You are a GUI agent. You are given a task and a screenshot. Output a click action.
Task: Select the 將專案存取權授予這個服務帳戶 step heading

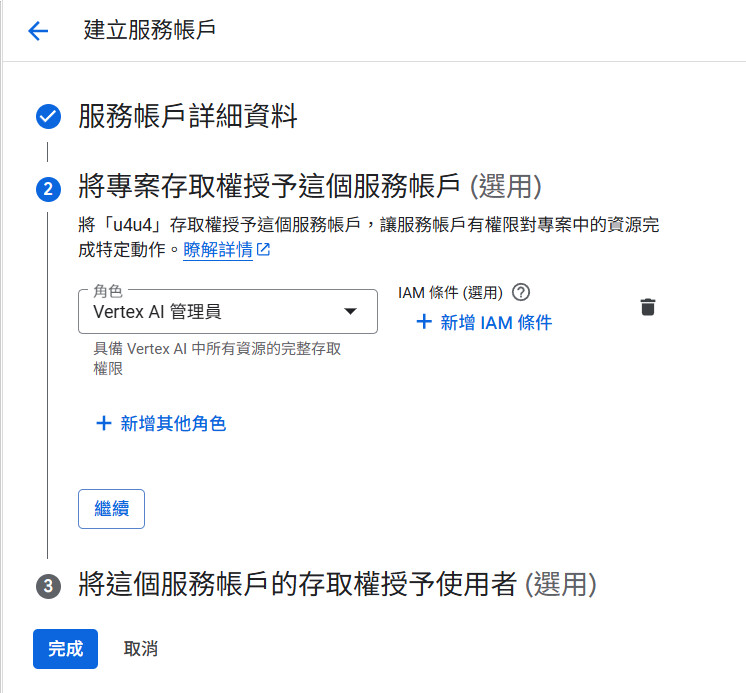pyautogui.click(x=269, y=186)
